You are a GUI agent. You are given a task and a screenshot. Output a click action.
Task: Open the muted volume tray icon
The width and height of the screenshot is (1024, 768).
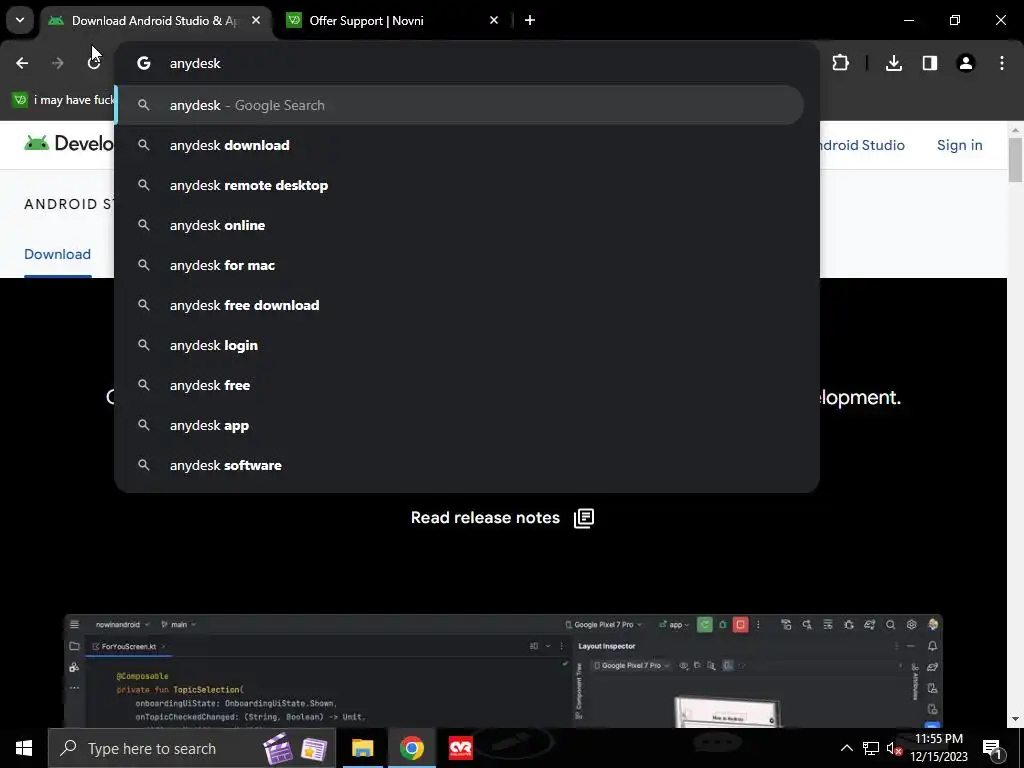894,748
